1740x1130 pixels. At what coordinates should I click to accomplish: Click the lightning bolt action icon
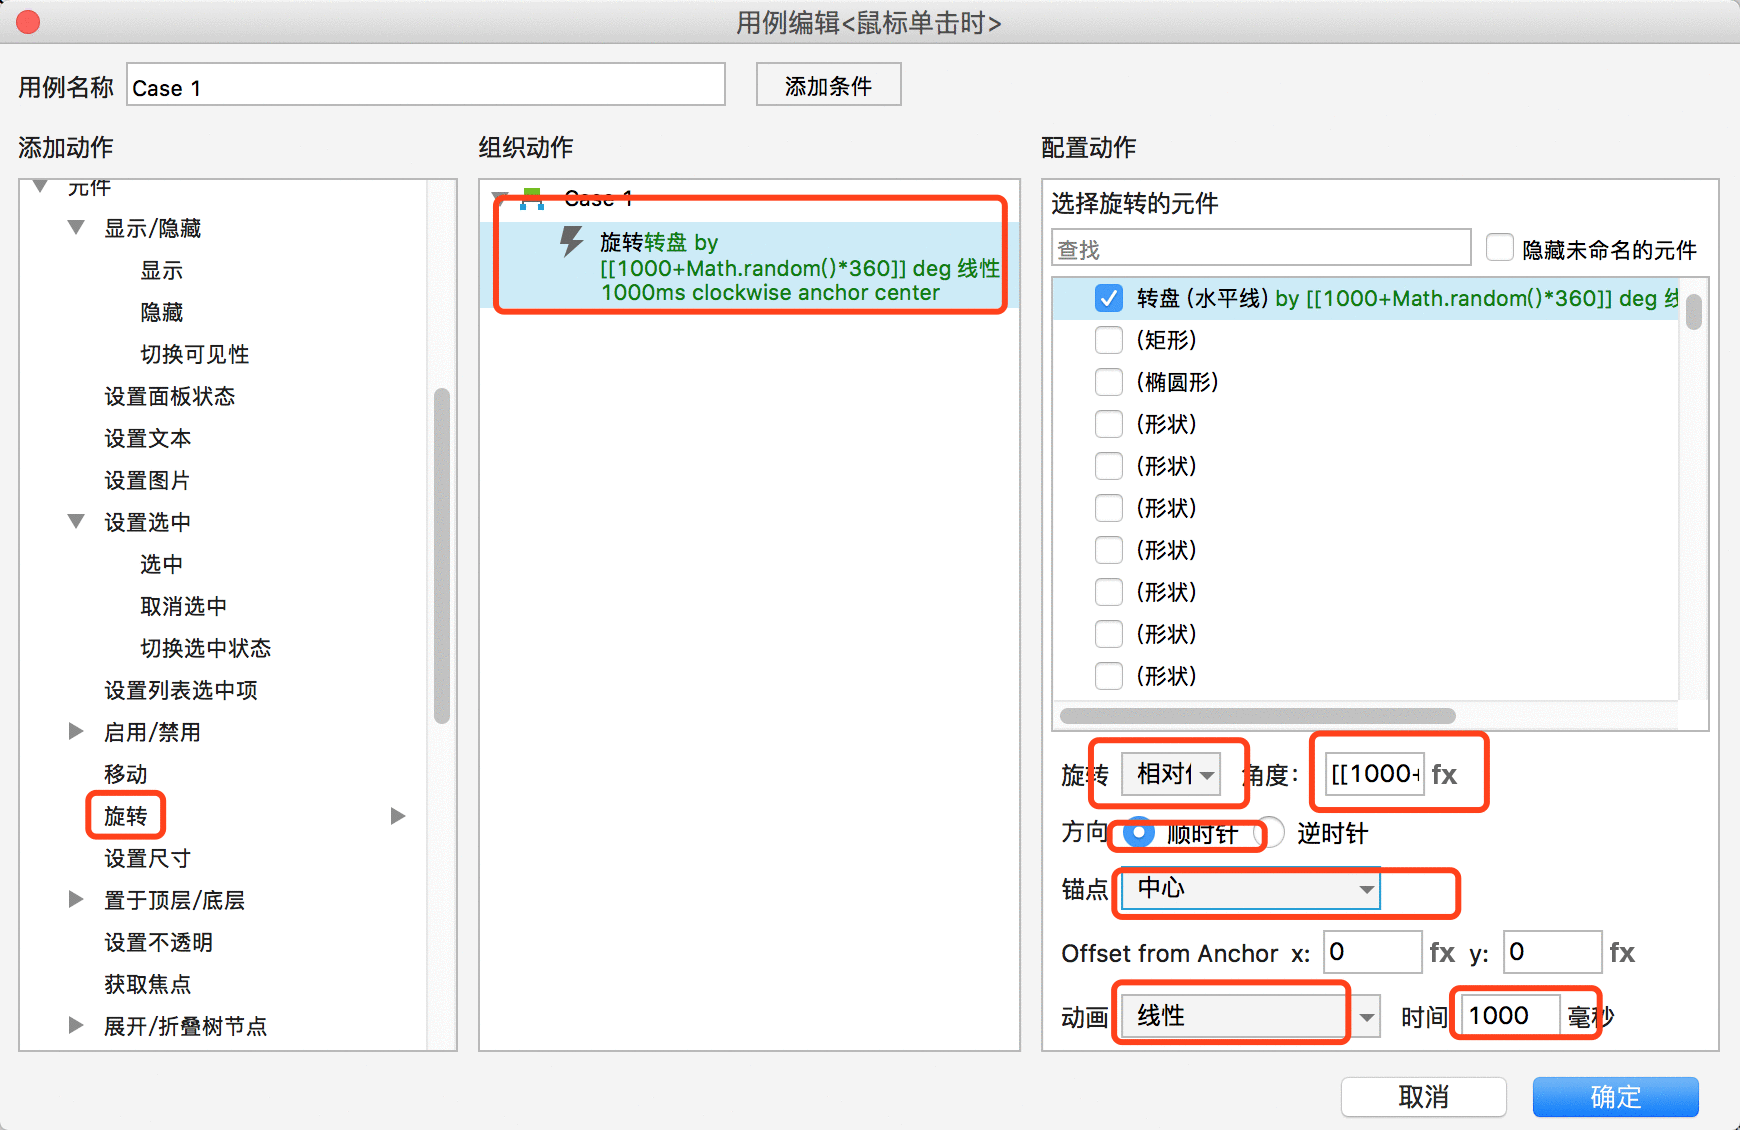pos(571,241)
